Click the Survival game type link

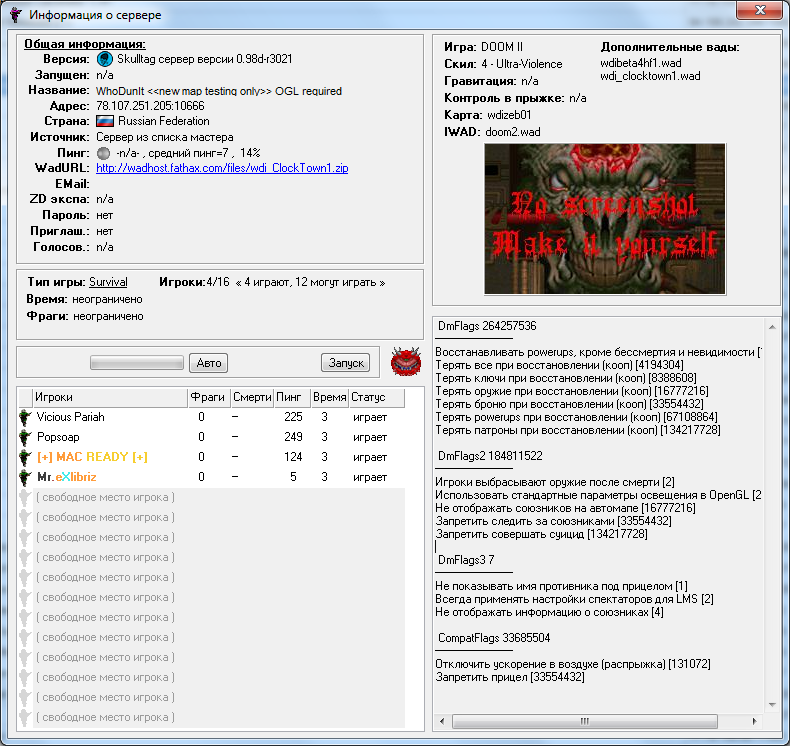(108, 283)
